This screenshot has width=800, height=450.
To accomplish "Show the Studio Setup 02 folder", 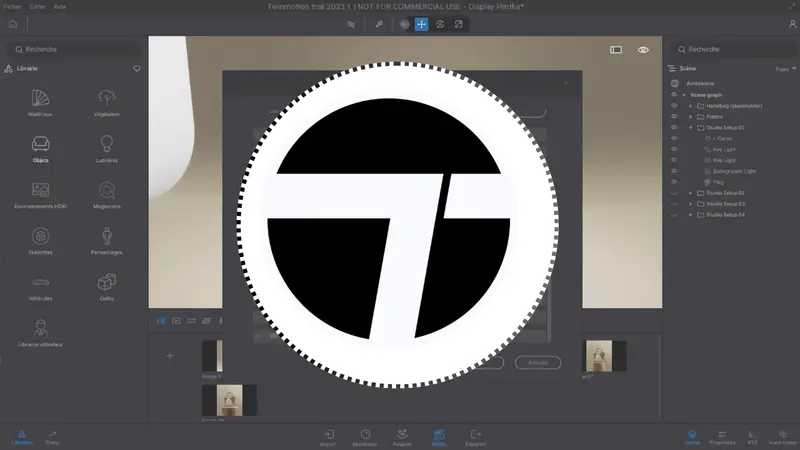I will 674,193.
